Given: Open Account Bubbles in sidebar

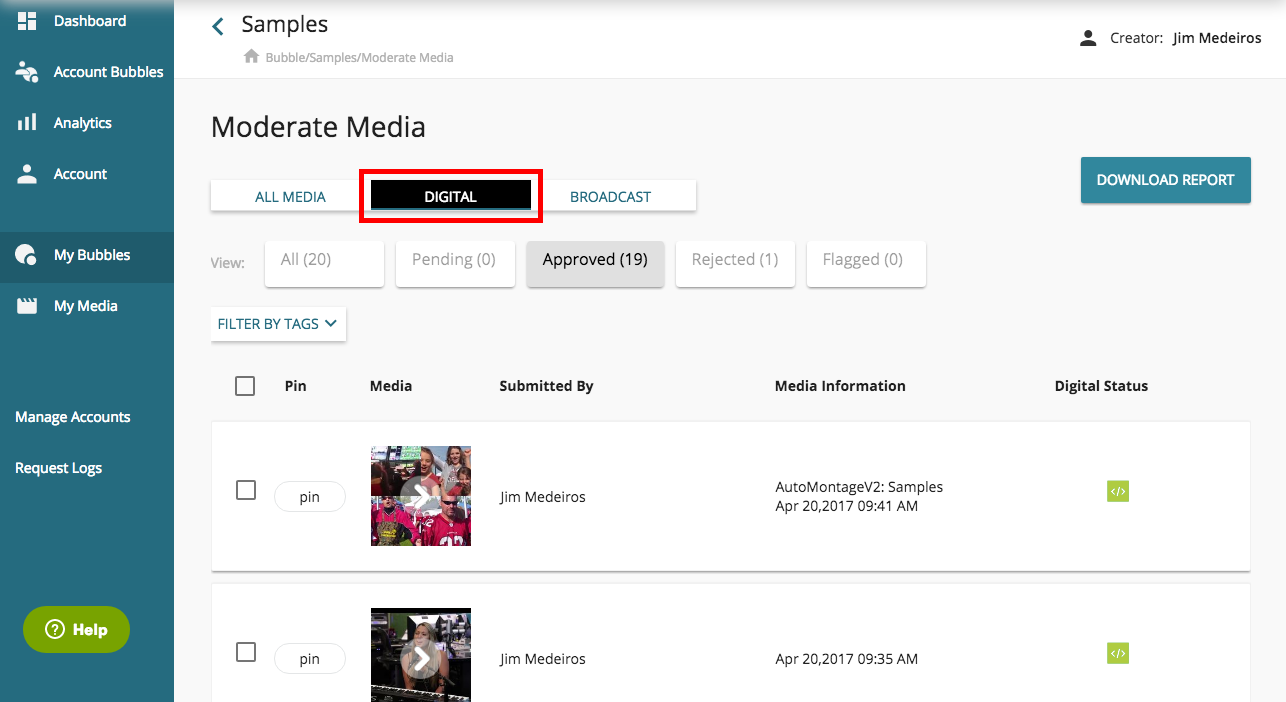Looking at the screenshot, I should click(107, 72).
